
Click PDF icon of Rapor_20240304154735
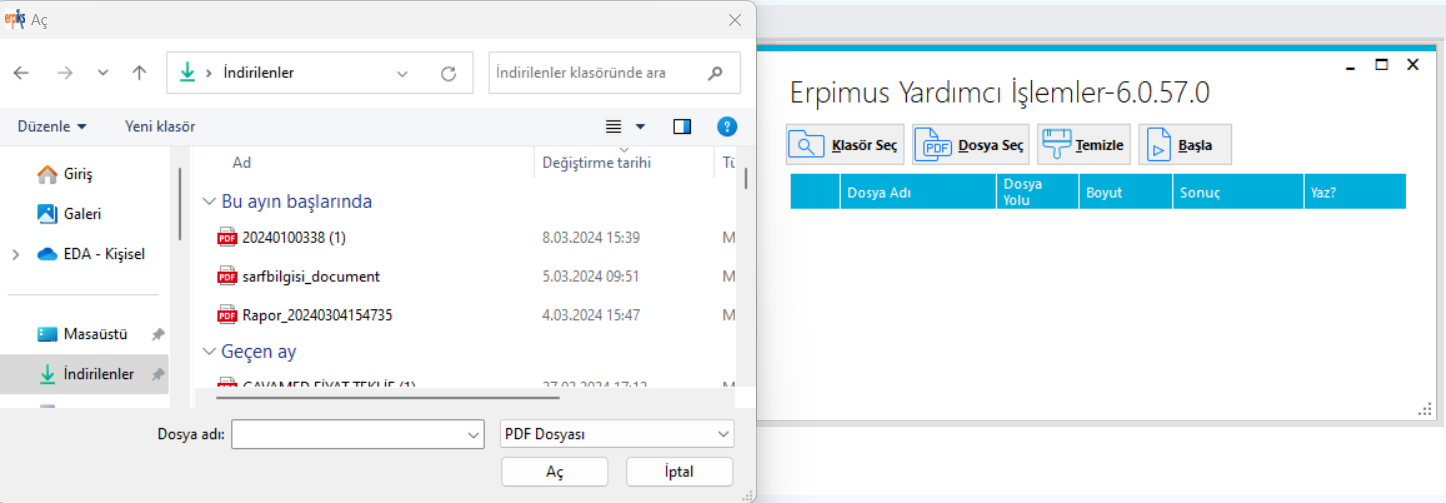click(x=227, y=315)
